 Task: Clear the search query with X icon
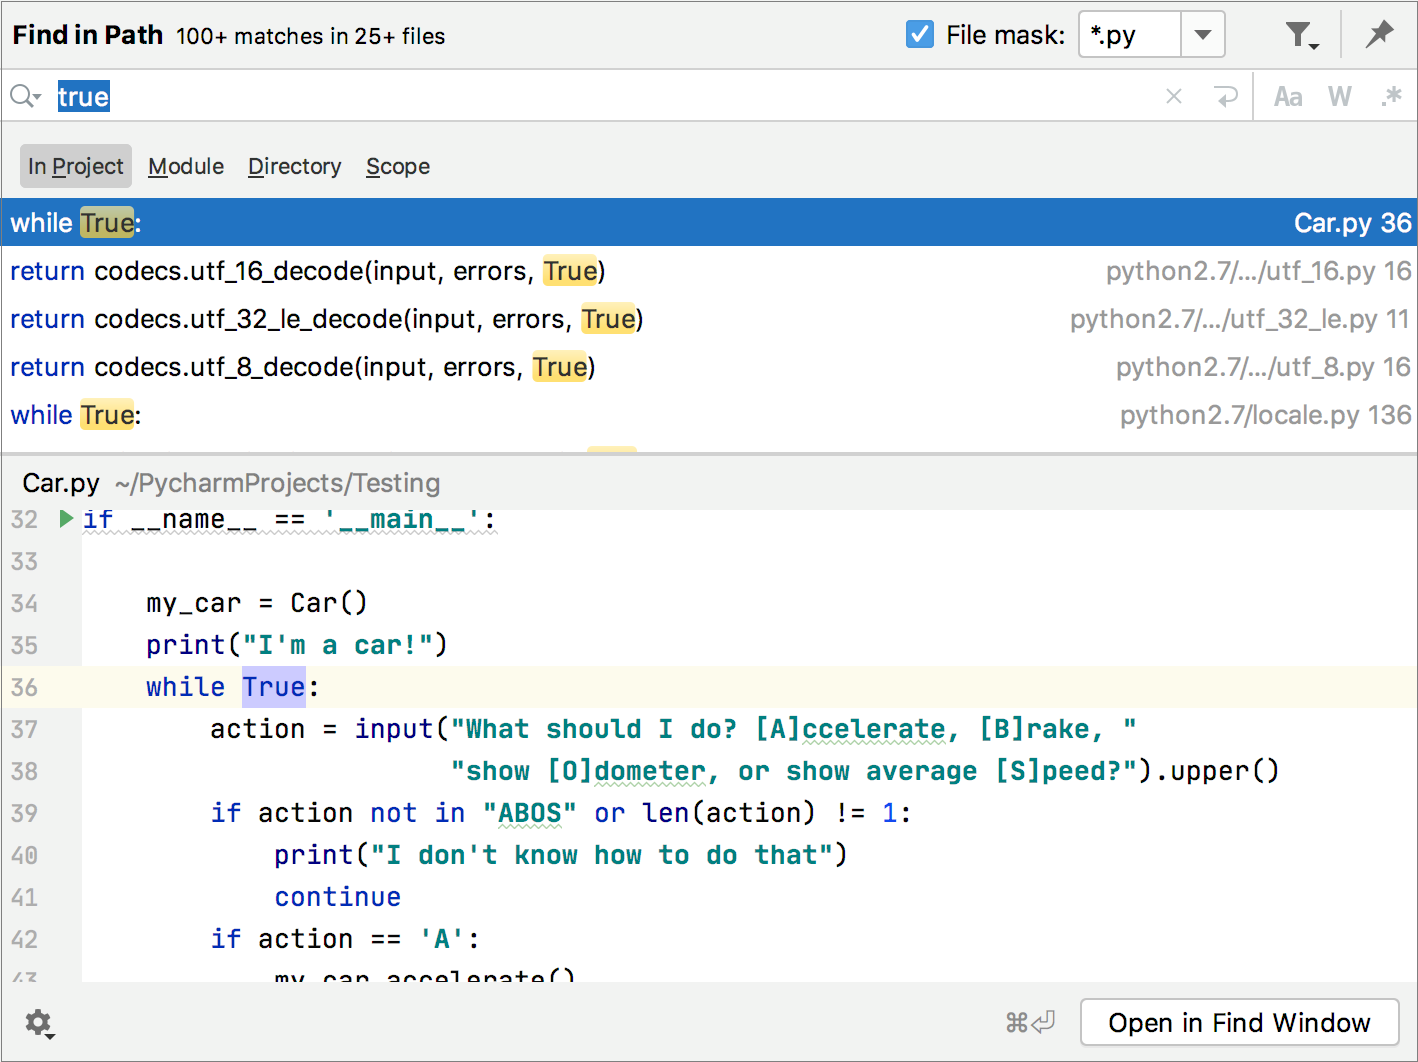click(x=1173, y=96)
